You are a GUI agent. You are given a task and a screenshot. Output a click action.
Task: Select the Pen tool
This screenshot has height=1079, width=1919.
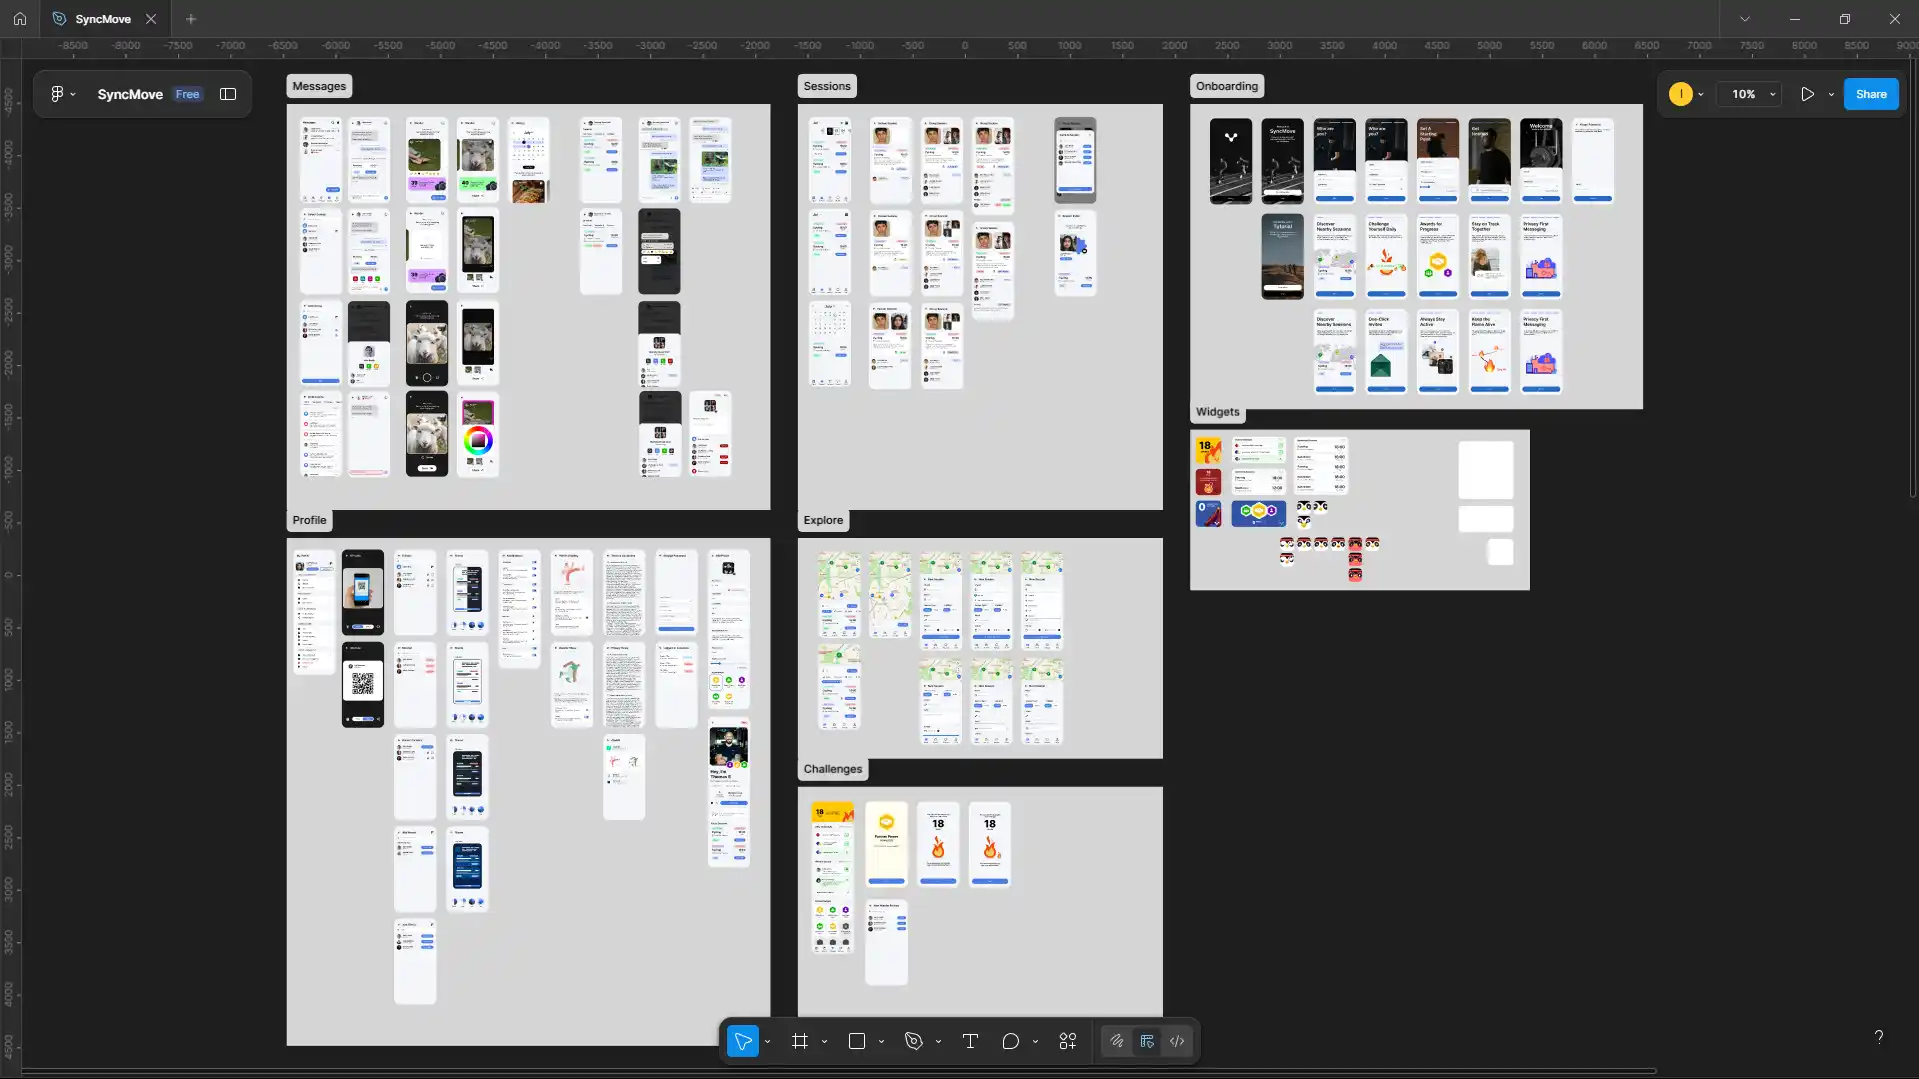(913, 1041)
